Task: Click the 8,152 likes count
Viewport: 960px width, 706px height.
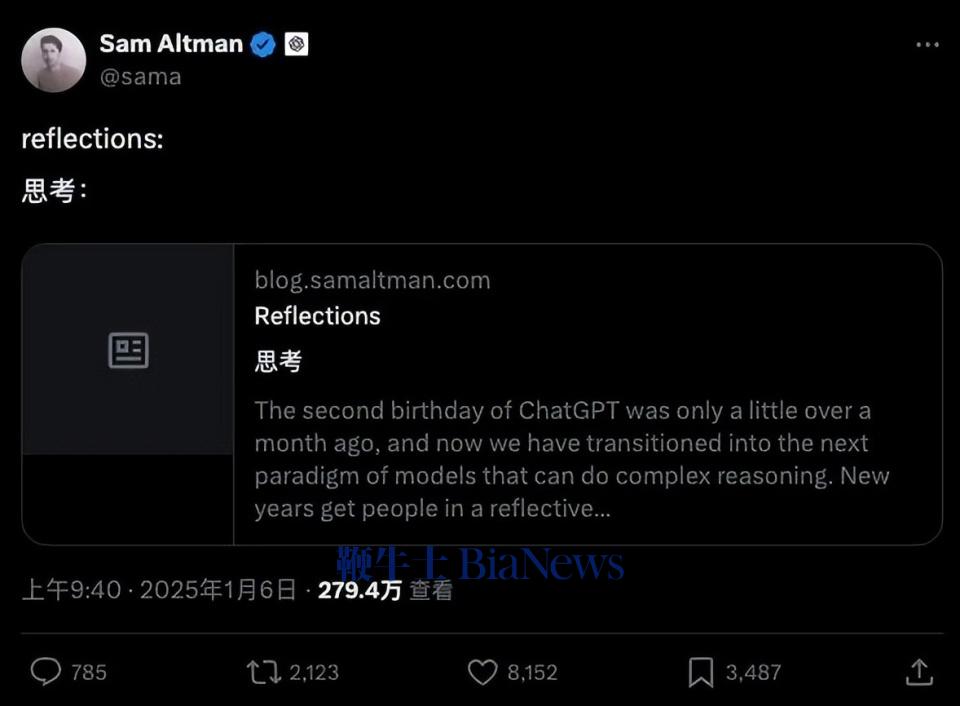Action: click(533, 672)
